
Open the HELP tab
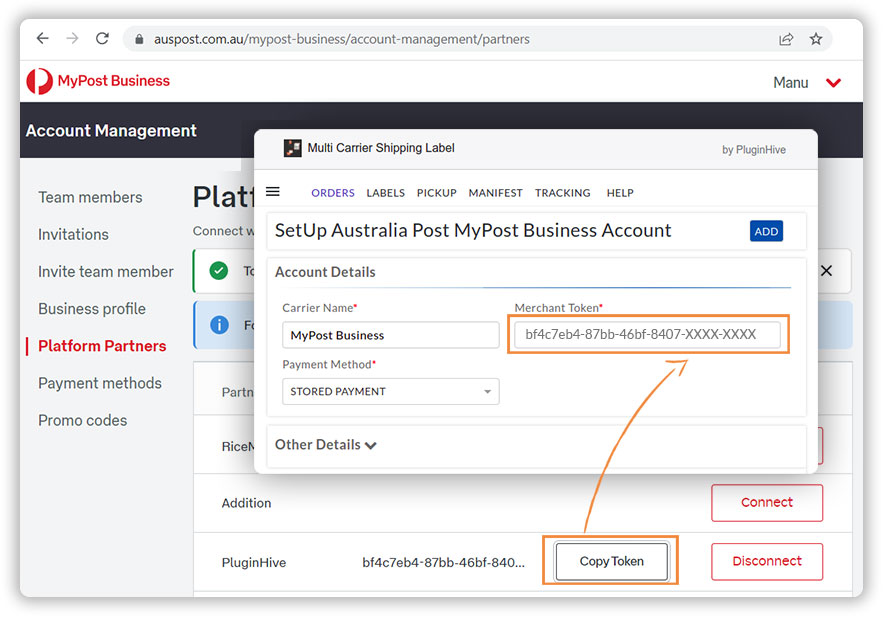tap(620, 193)
